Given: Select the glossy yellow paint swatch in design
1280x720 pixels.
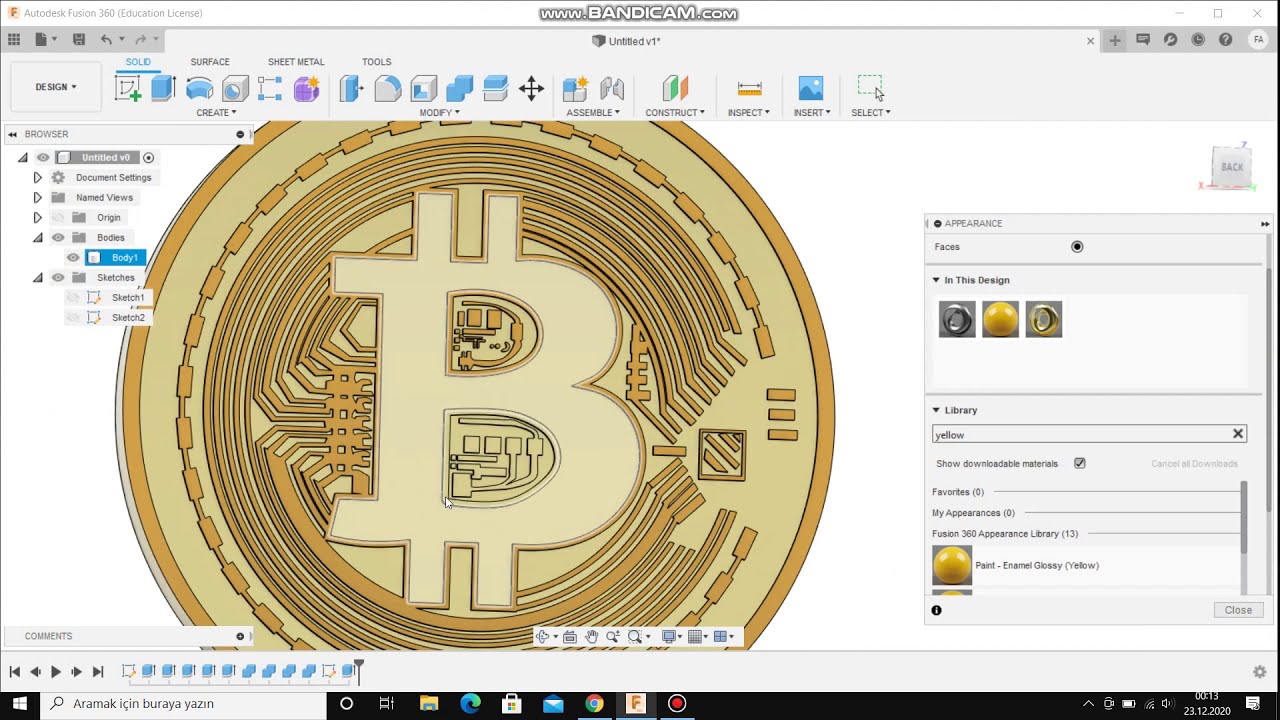Looking at the screenshot, I should coord(1000,319).
